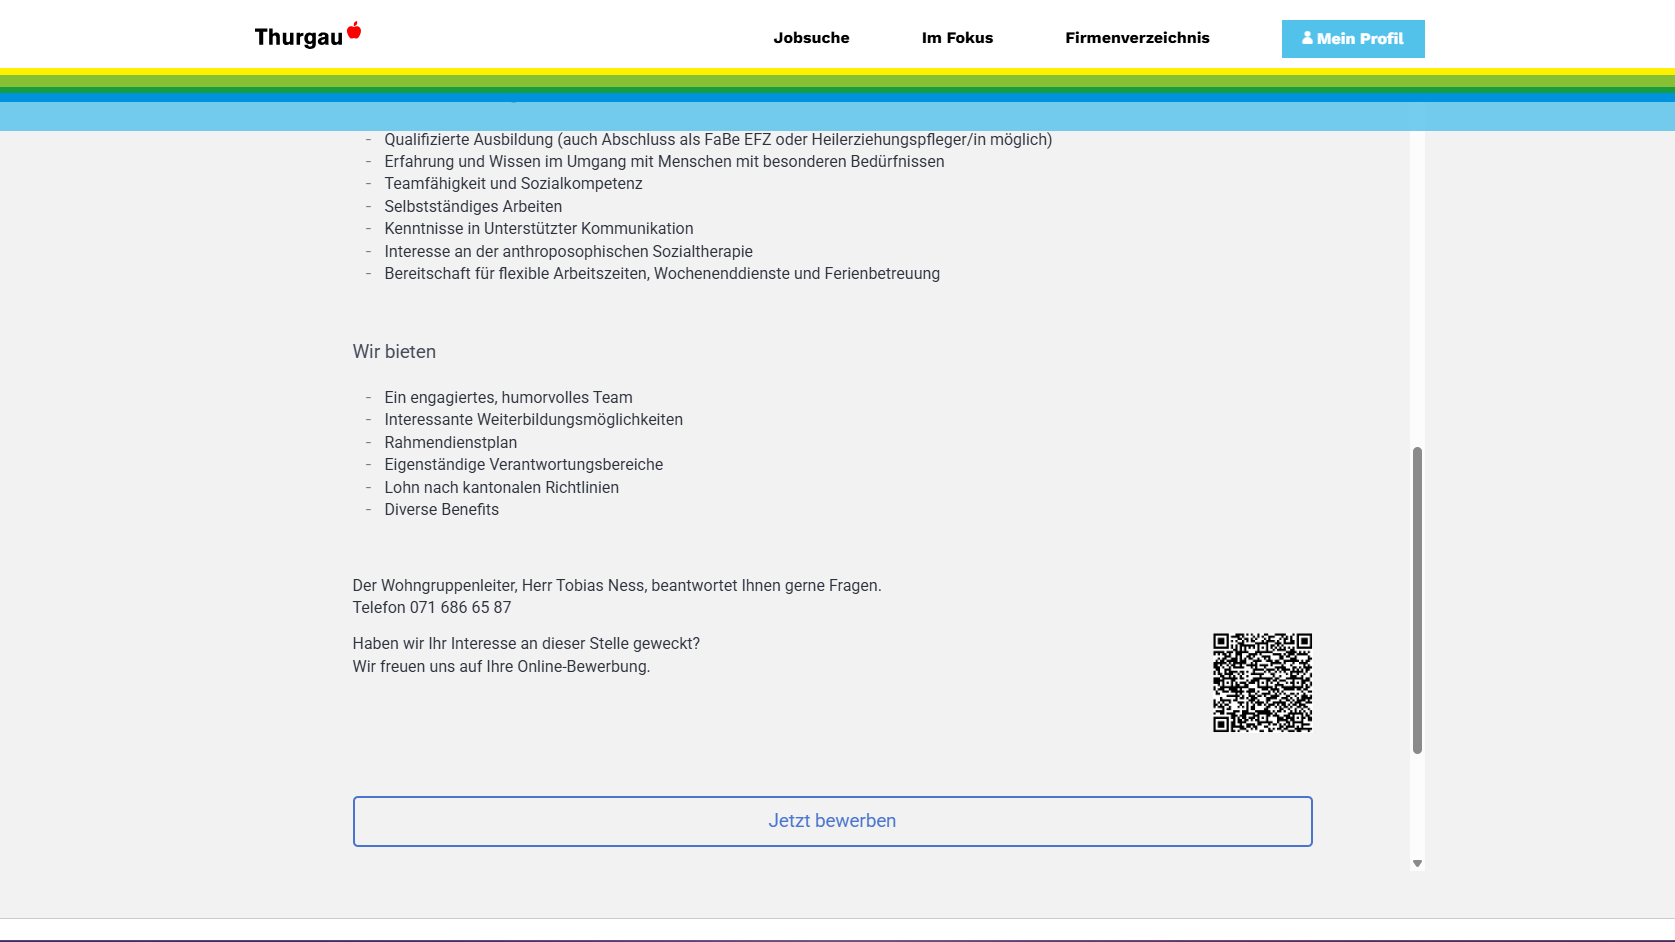Open the Im Fokus menu item
1675x942 pixels.
957,38
